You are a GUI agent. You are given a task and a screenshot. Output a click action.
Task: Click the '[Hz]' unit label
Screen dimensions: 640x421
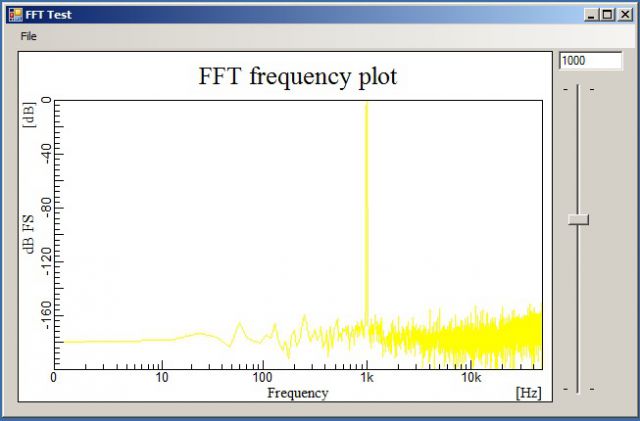tap(529, 393)
